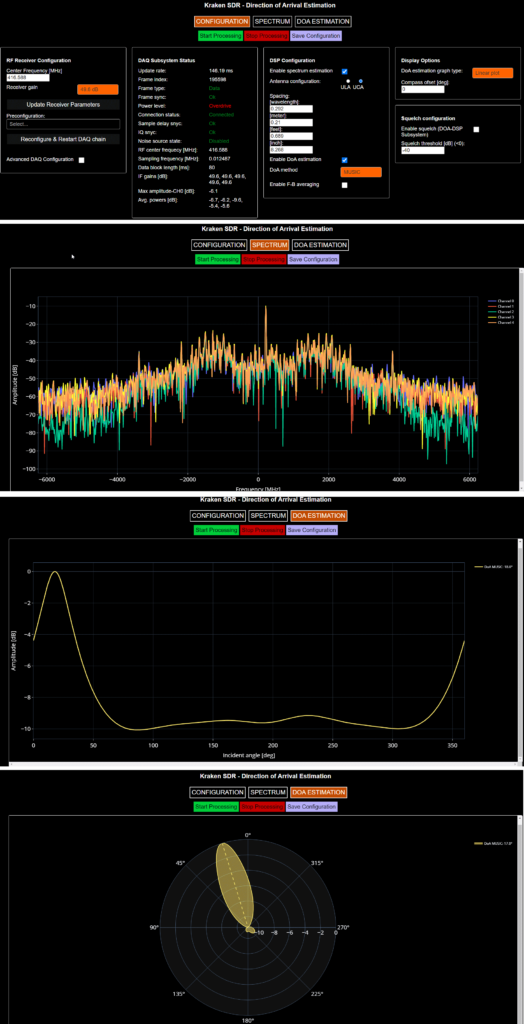The image size is (524, 1024).
Task: Open CONFIGURATION tab in the configuration view
Action: click(x=221, y=22)
